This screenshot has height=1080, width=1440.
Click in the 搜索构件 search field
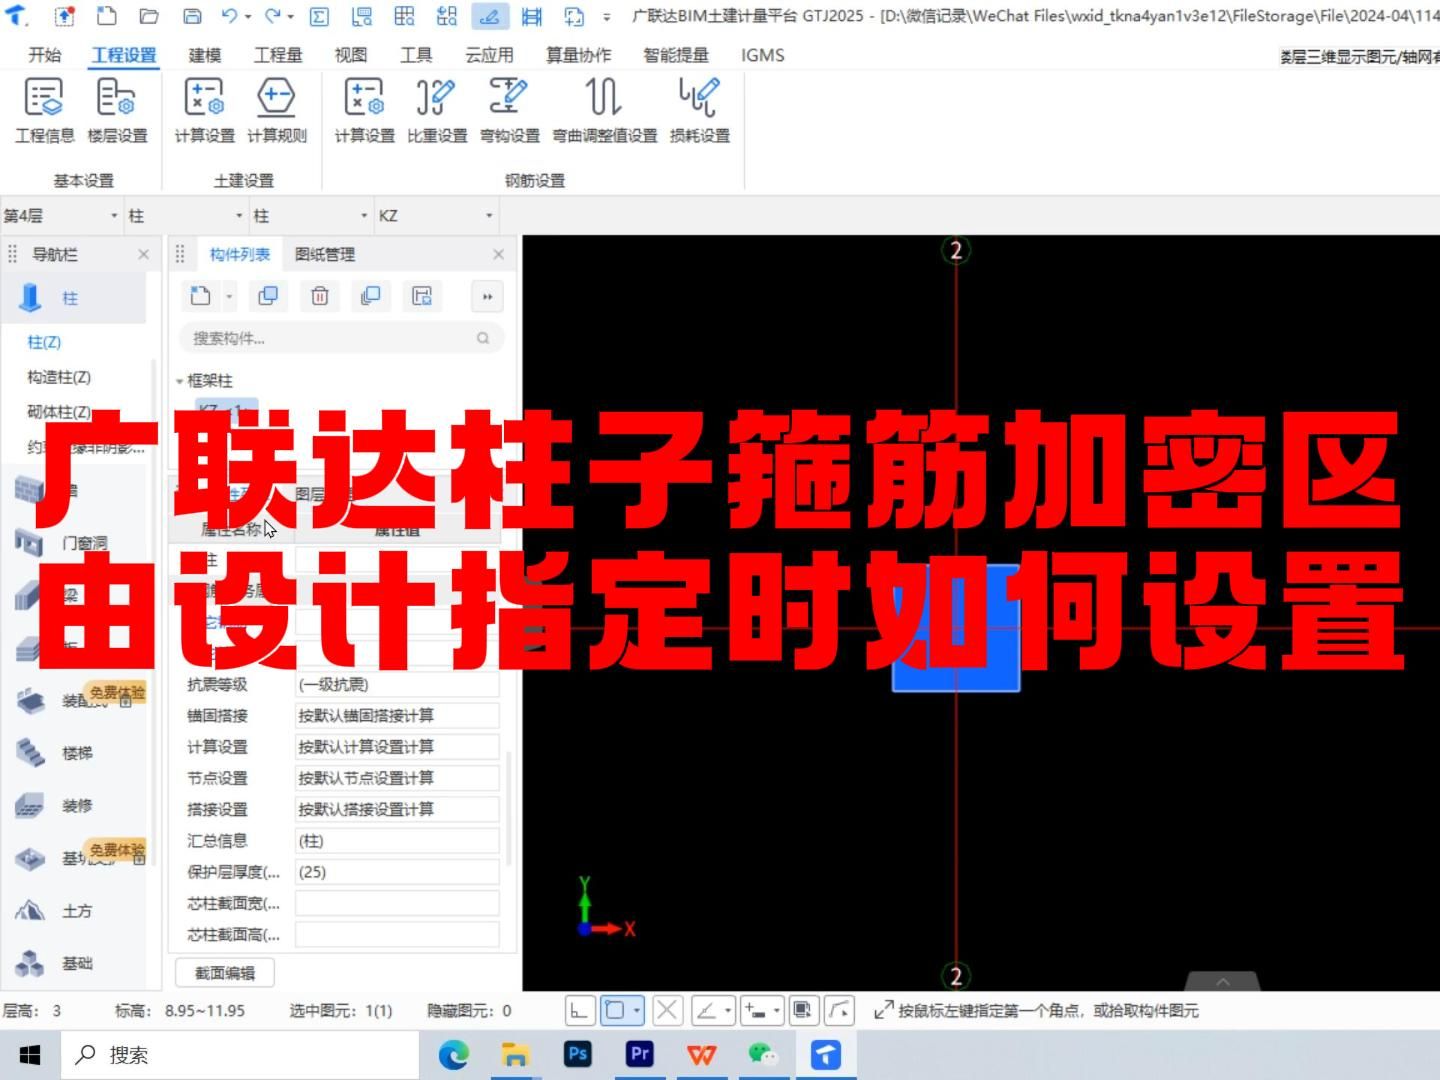[330, 338]
